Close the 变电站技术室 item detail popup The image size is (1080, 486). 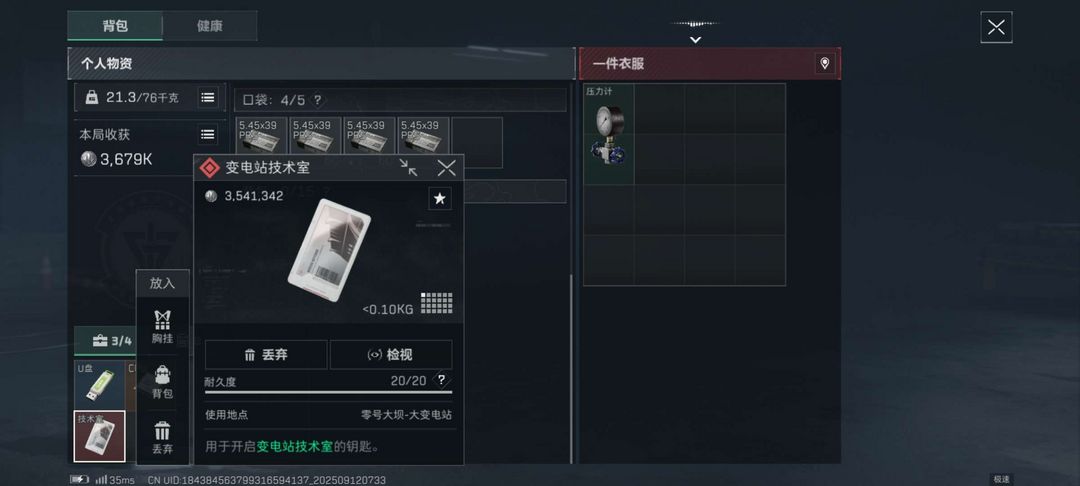[x=446, y=167]
